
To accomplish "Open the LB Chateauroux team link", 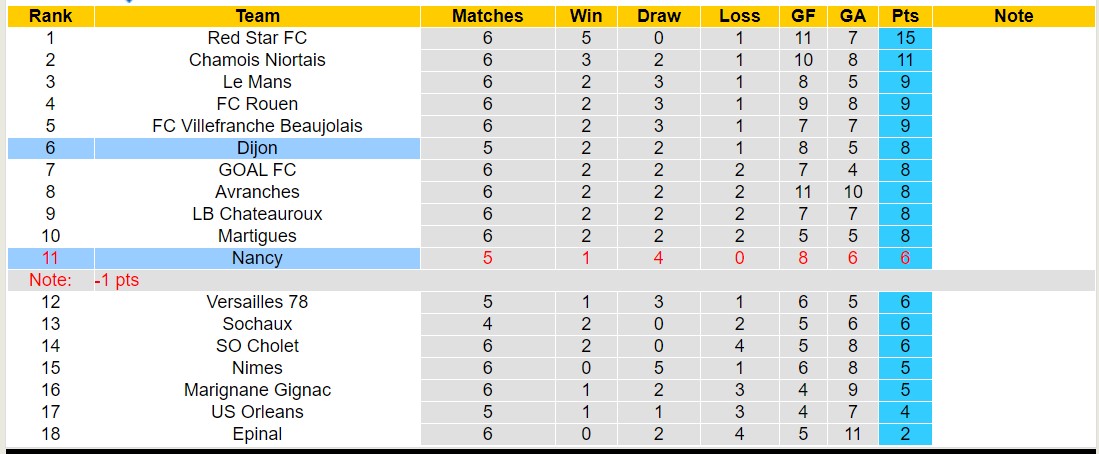I will click(x=257, y=214).
